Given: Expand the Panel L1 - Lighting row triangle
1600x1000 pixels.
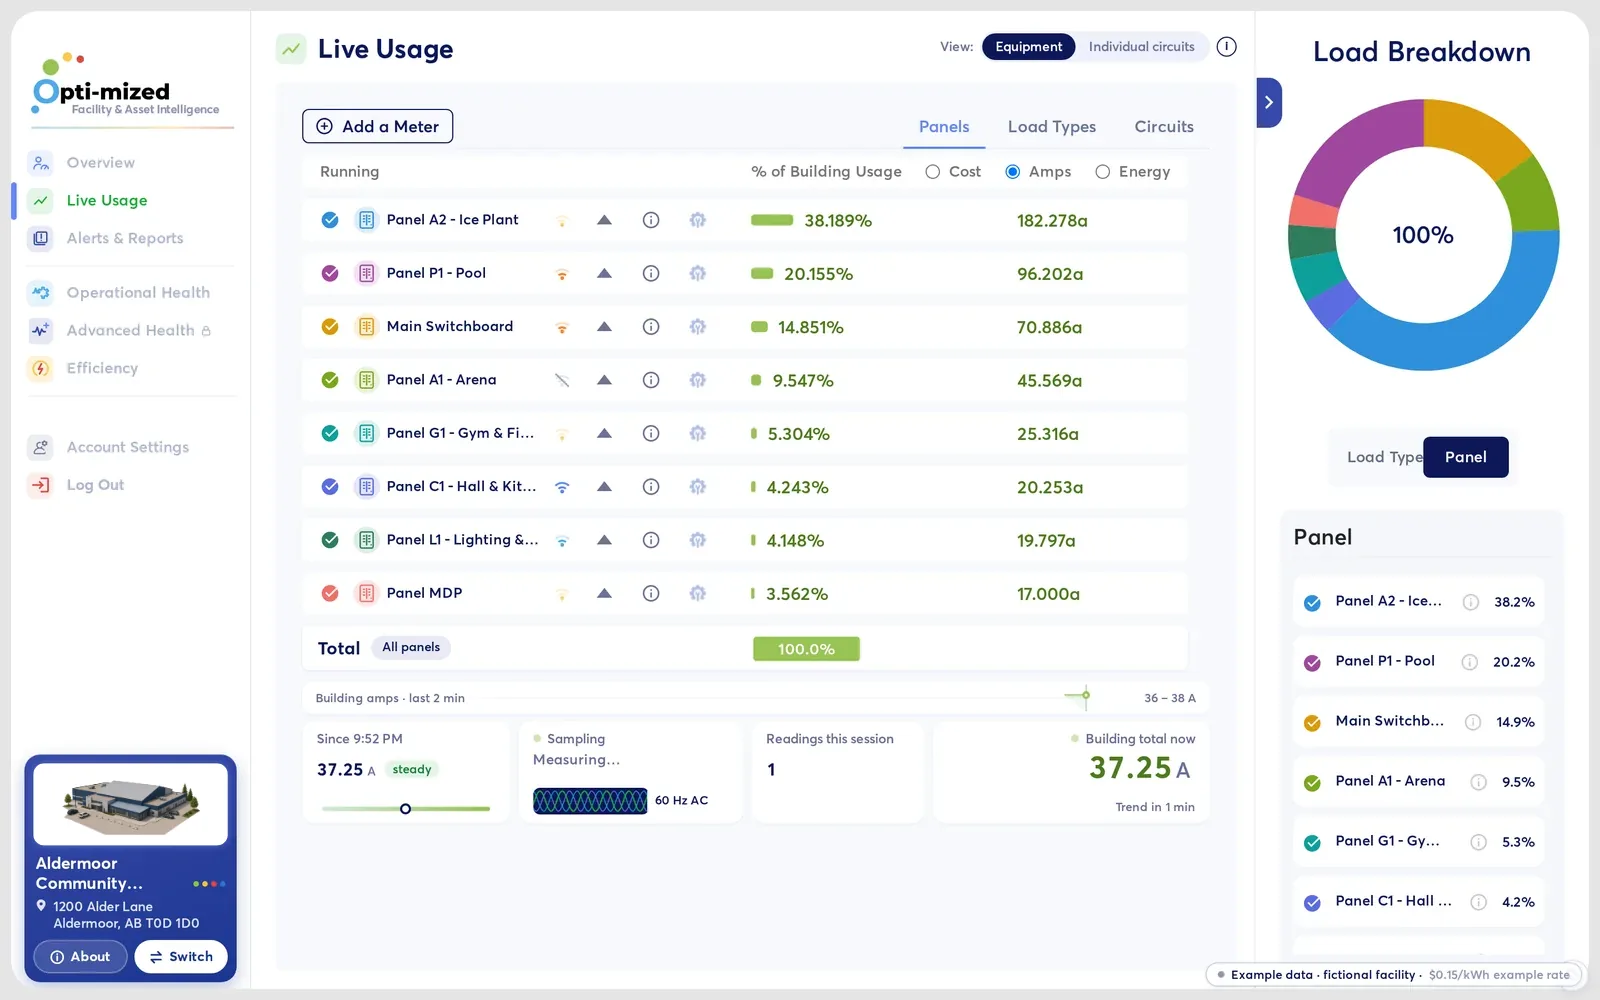Looking at the screenshot, I should pos(604,540).
